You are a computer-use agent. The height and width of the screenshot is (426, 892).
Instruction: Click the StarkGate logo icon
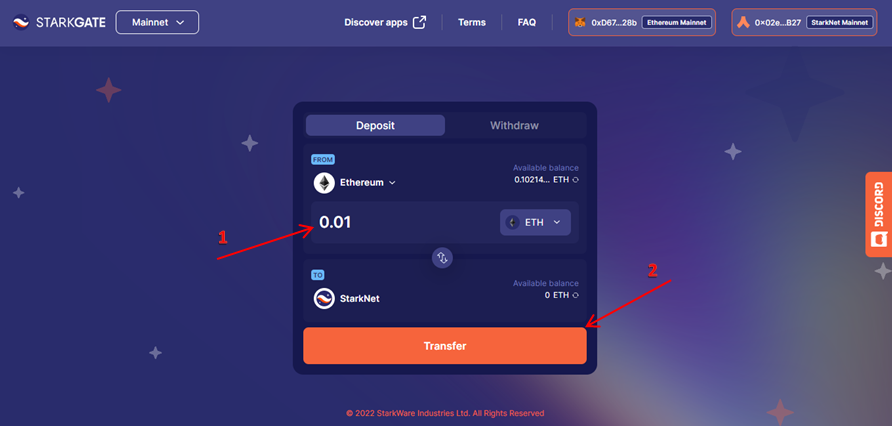pos(21,22)
